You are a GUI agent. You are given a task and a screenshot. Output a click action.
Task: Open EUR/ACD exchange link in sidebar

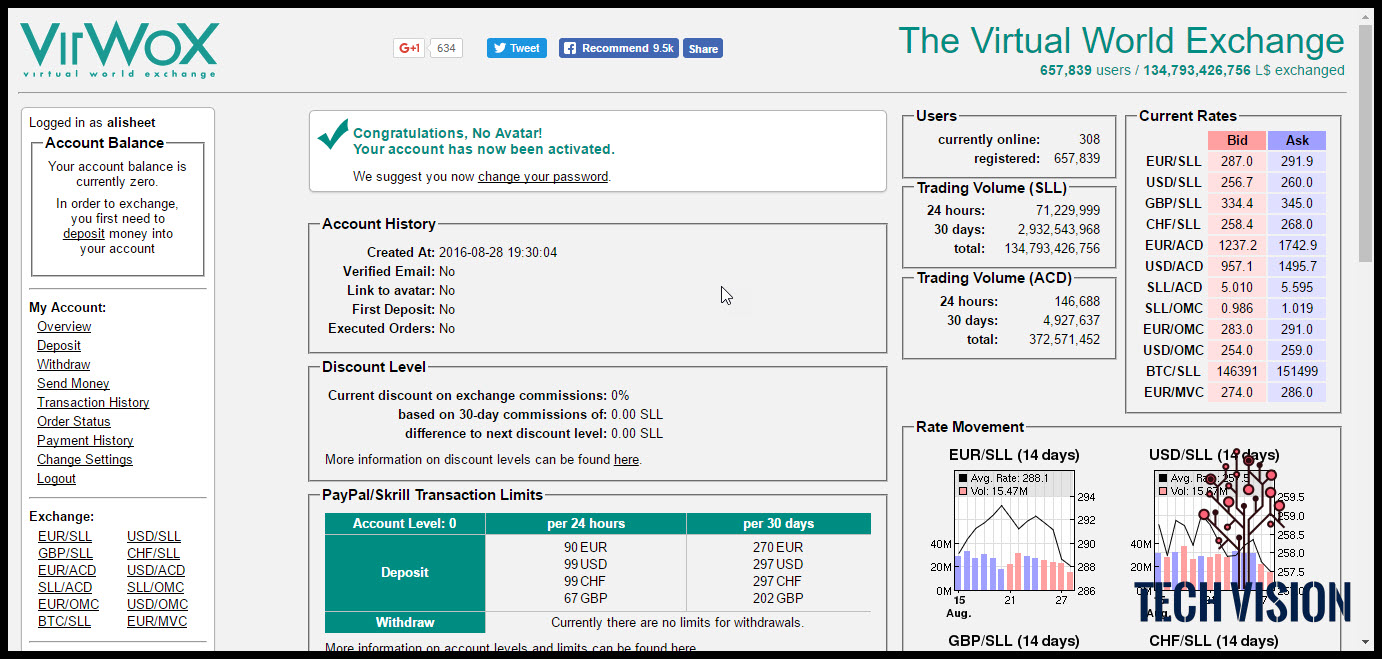pyautogui.click(x=68, y=571)
